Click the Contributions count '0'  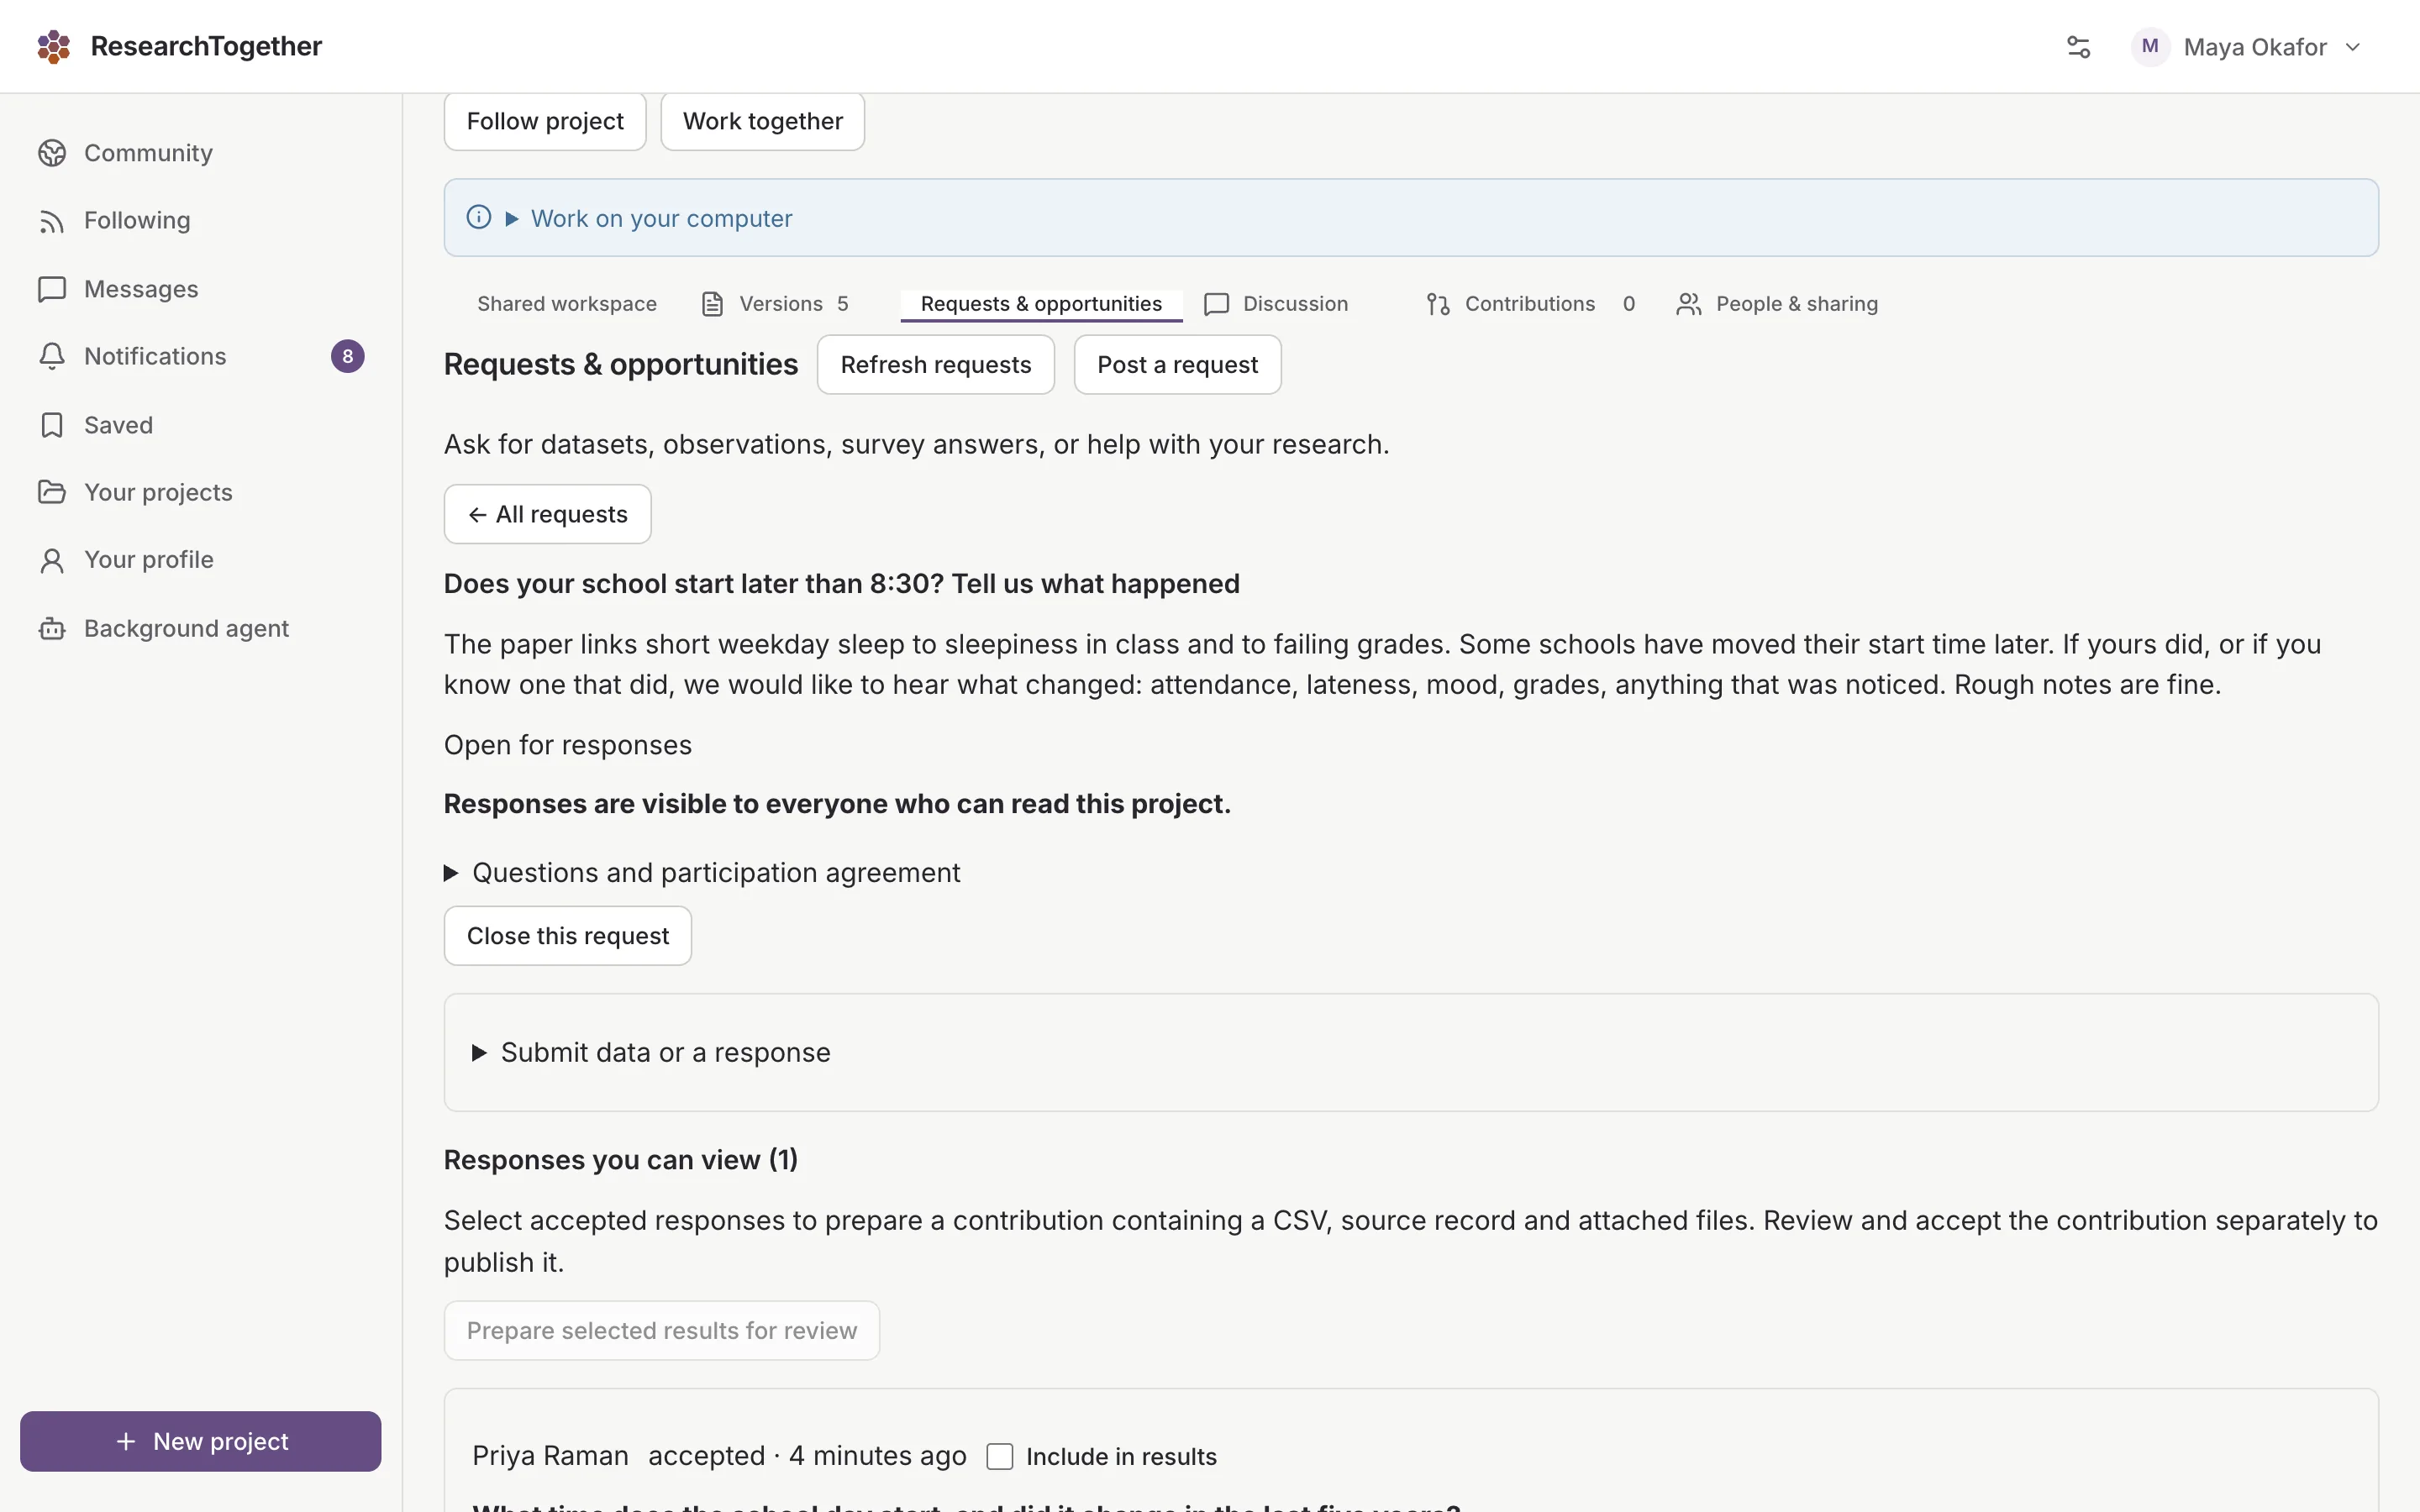[1629, 304]
